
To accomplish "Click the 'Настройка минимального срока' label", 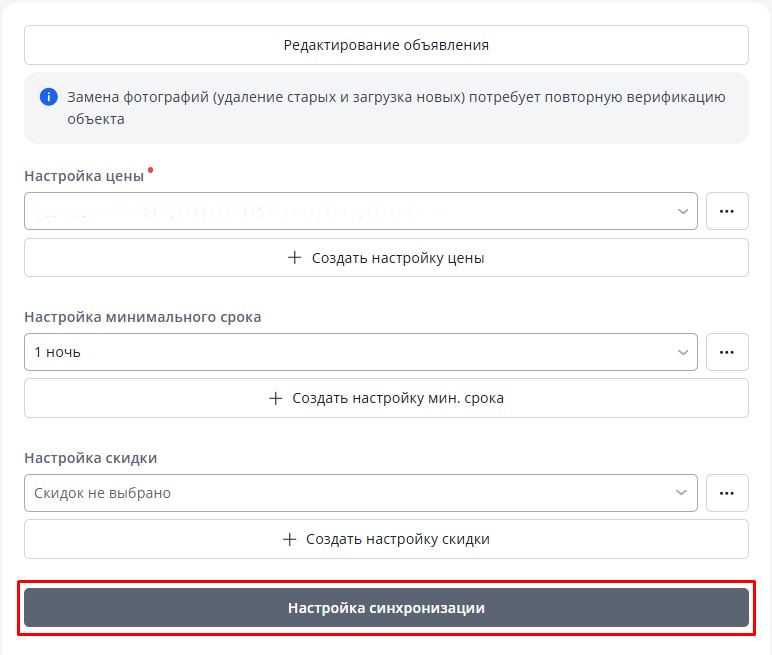I will coord(142,317).
